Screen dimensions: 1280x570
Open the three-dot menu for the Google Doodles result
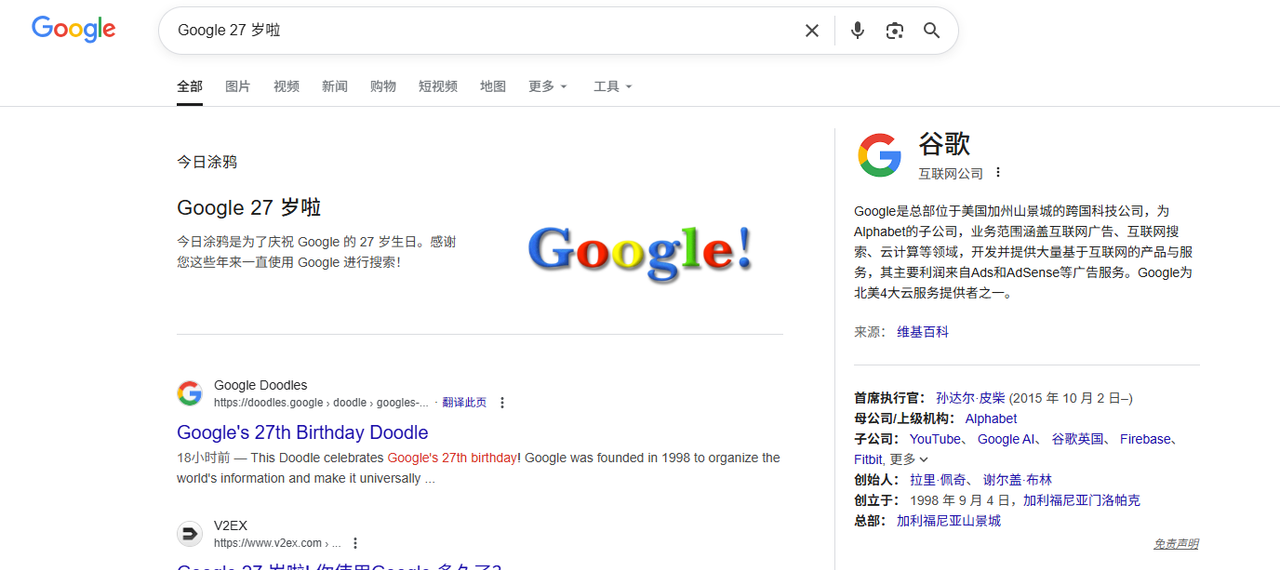(502, 403)
